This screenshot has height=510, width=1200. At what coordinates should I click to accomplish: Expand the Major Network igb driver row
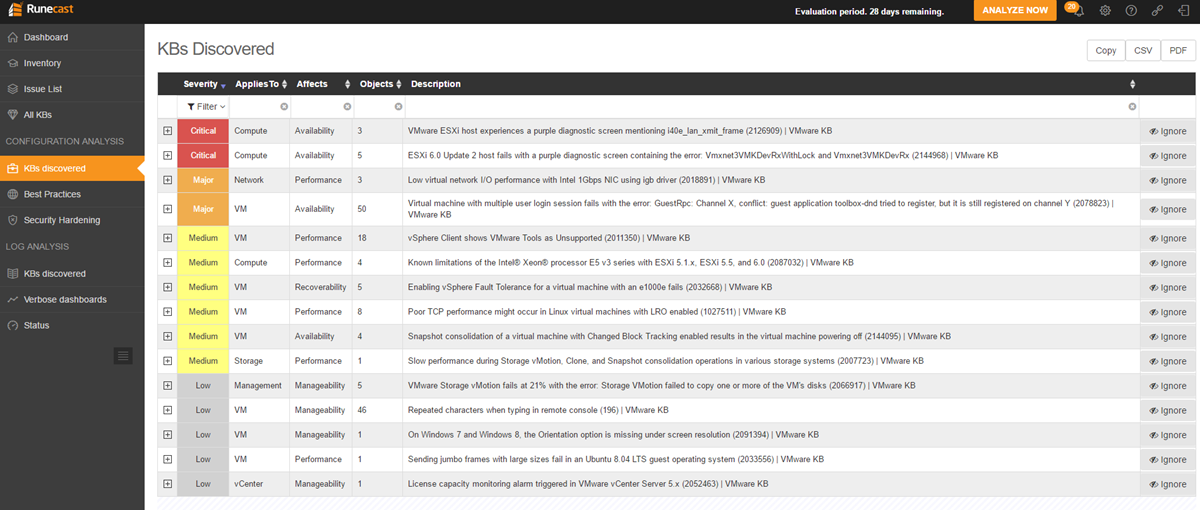tap(167, 180)
